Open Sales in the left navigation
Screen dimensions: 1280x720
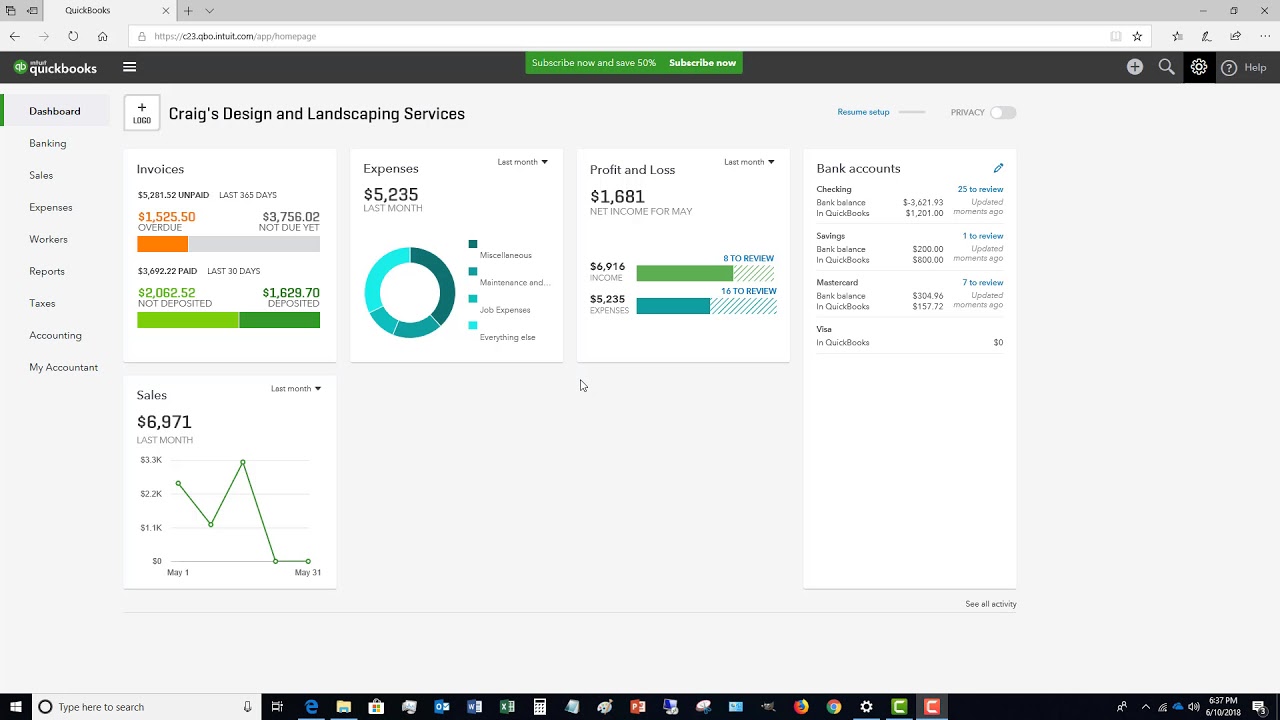41,175
